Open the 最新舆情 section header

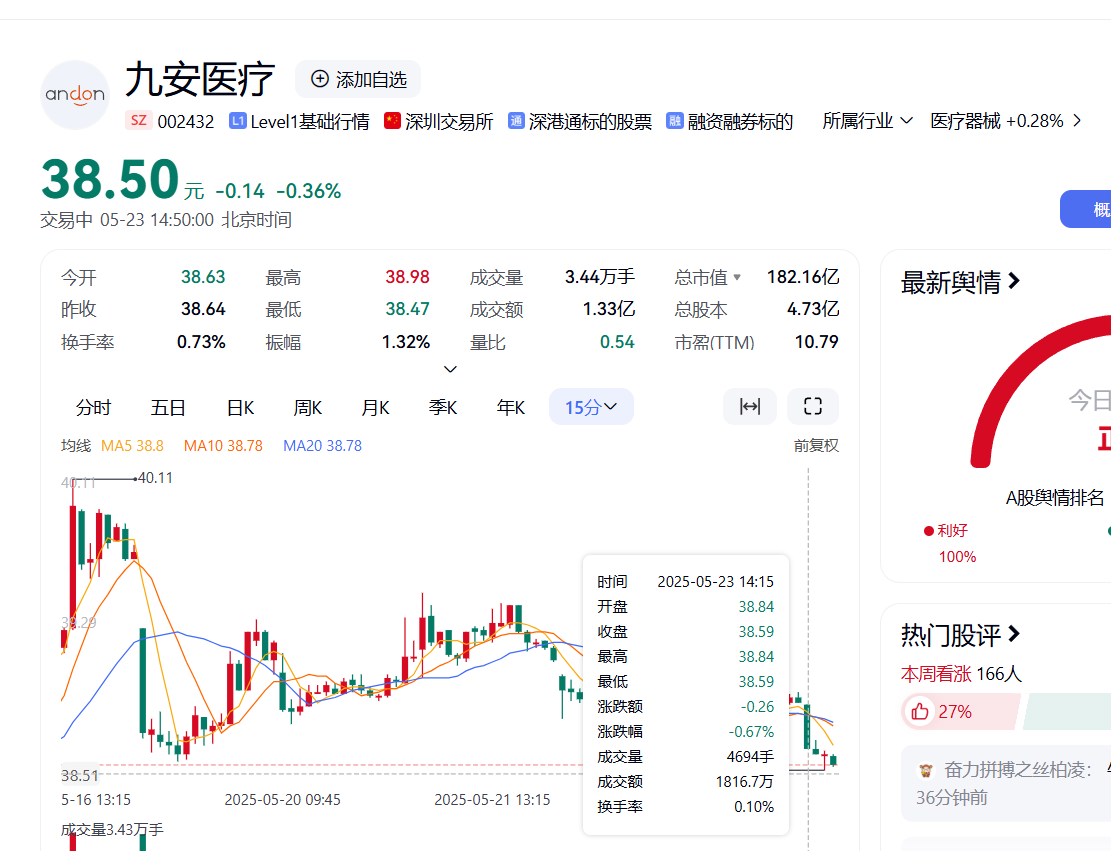click(x=960, y=282)
